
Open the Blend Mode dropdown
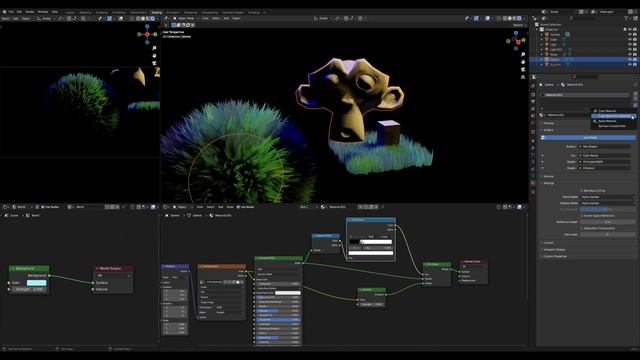click(x=607, y=197)
